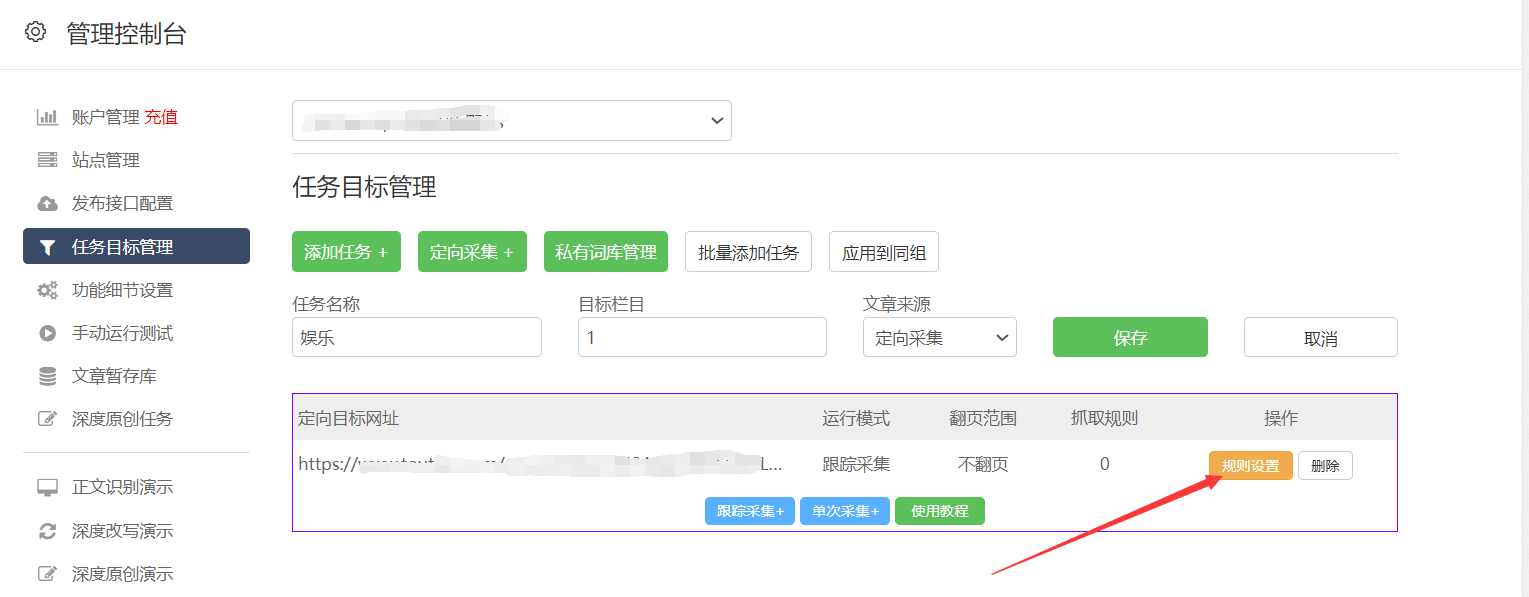Click the red 充值 link
Screen dimensions: 1529x597
point(161,117)
